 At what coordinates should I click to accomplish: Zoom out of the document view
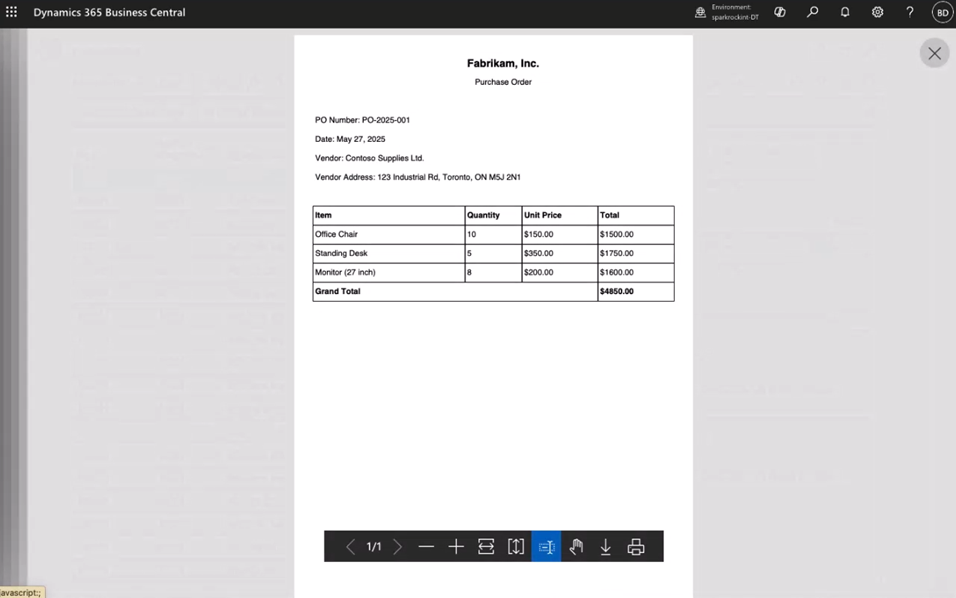coord(427,546)
